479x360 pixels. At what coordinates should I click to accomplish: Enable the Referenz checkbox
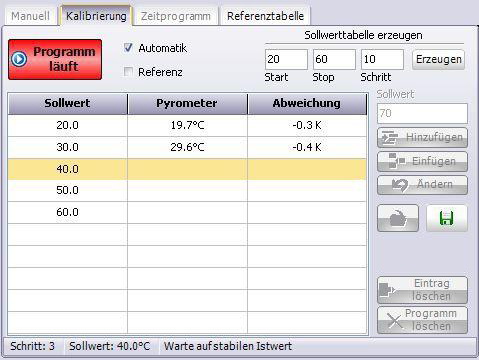tap(128, 72)
